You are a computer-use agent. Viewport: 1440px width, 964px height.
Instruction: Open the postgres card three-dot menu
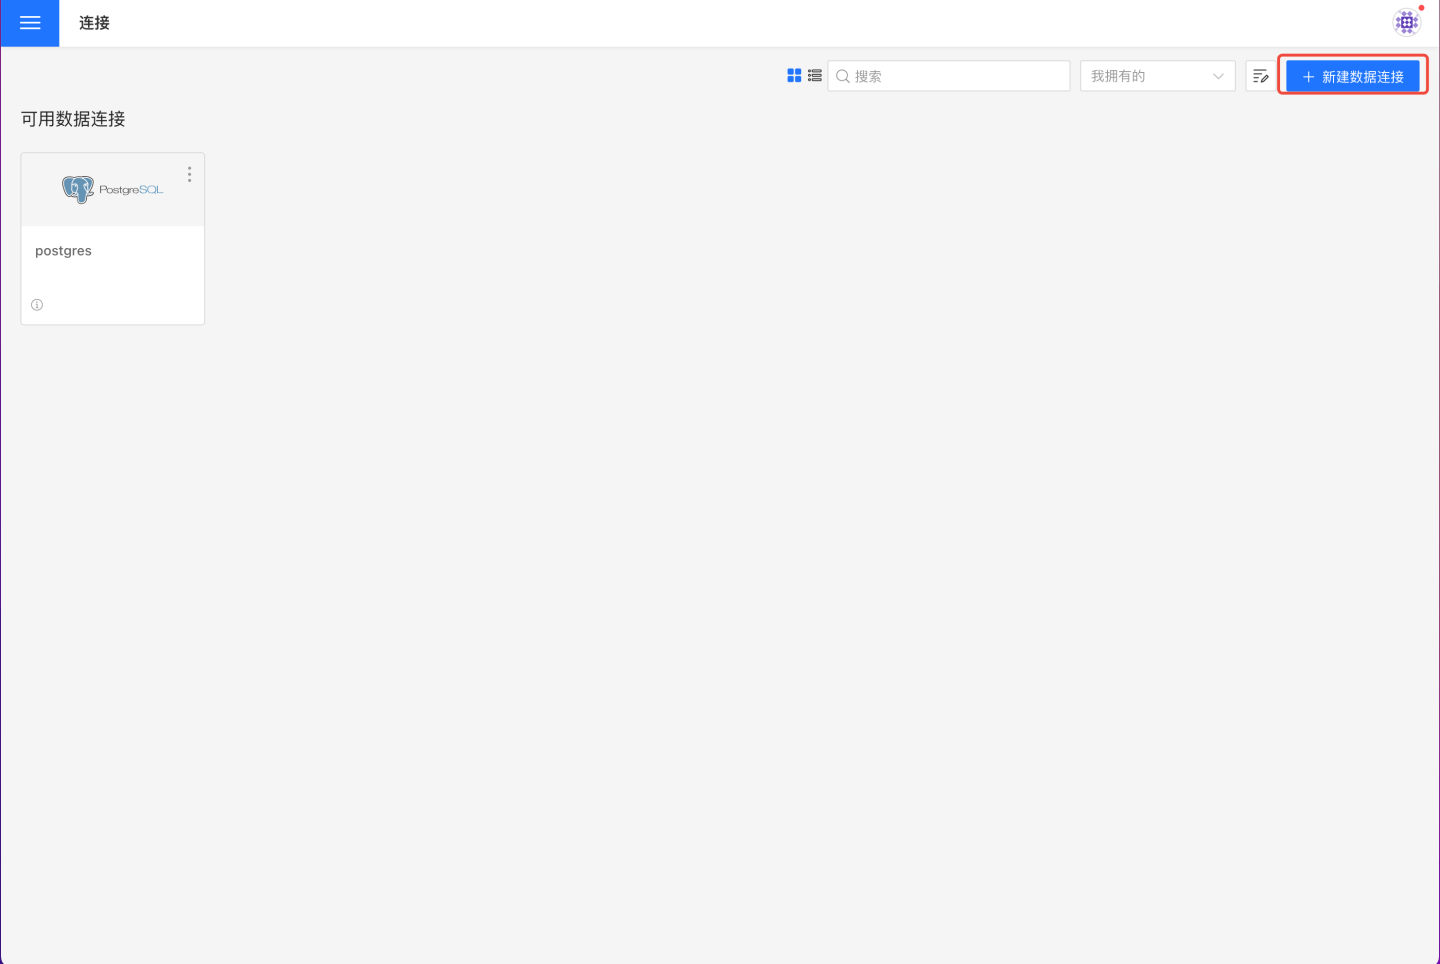[x=189, y=174]
